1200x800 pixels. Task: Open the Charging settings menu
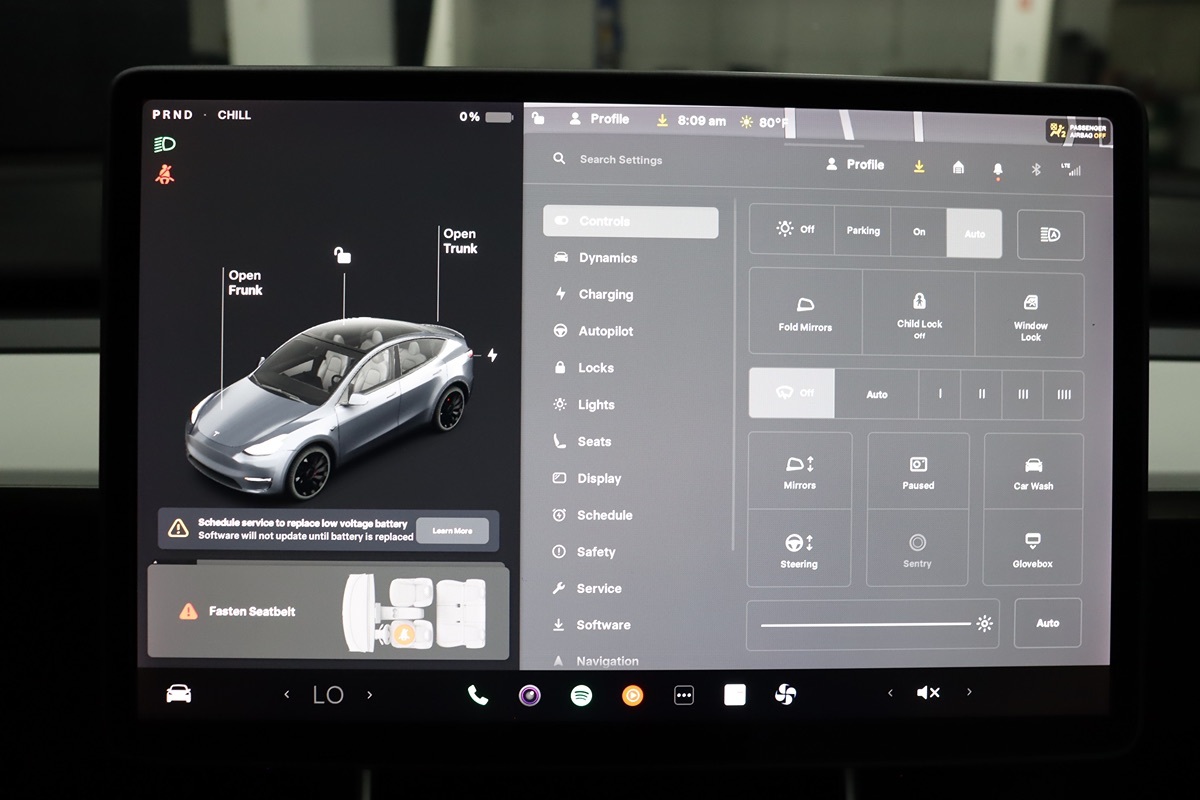(605, 295)
